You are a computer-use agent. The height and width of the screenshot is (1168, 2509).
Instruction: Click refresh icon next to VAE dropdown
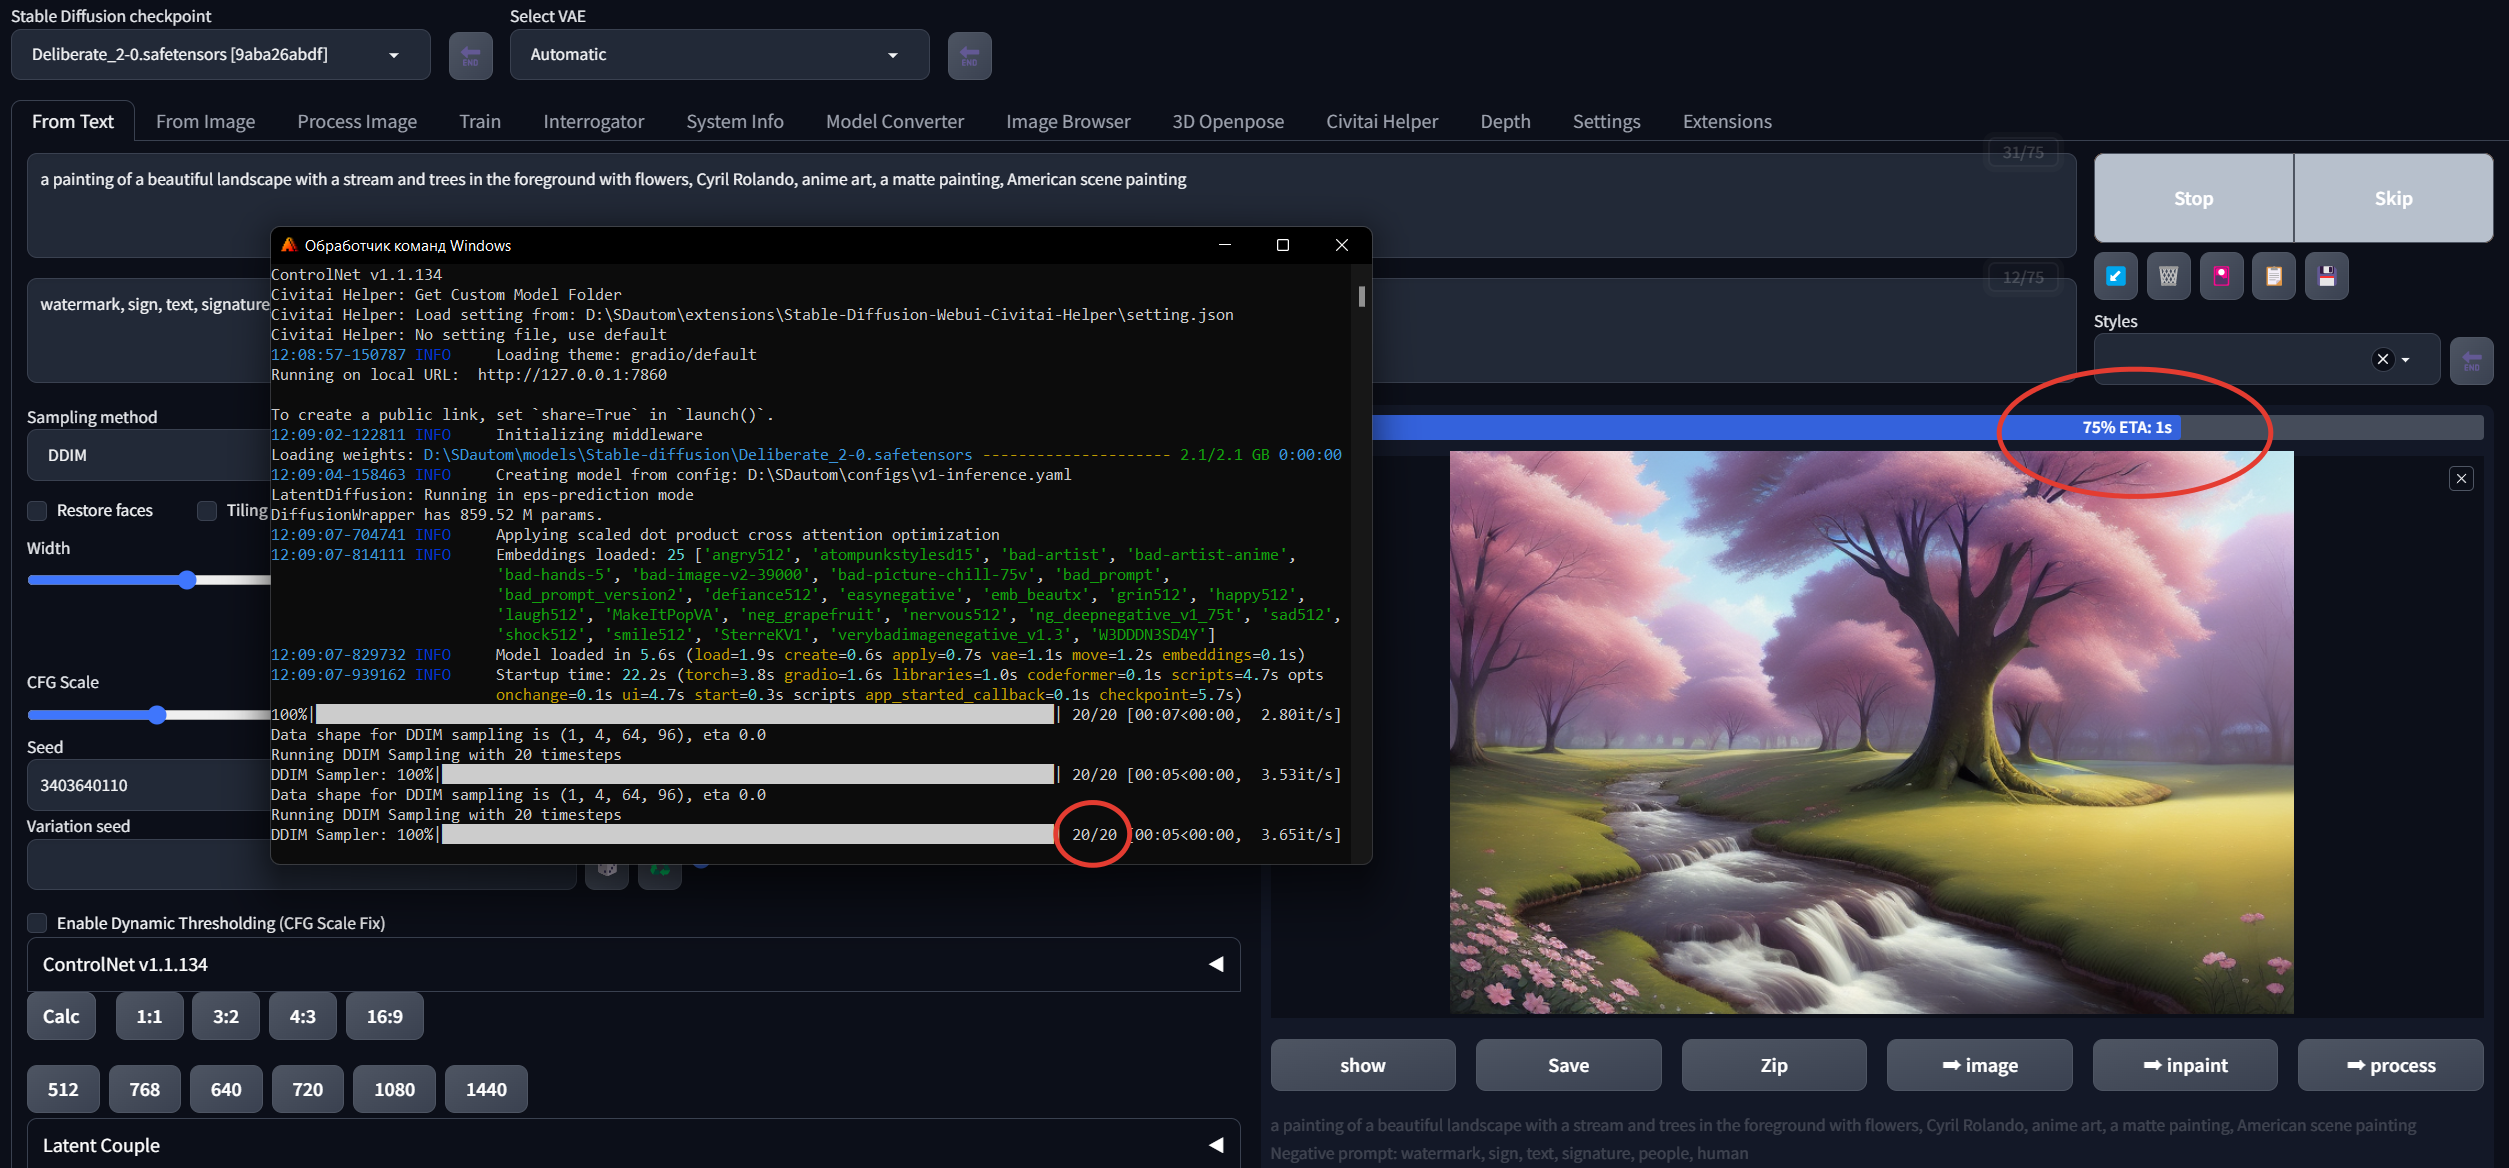(x=969, y=55)
